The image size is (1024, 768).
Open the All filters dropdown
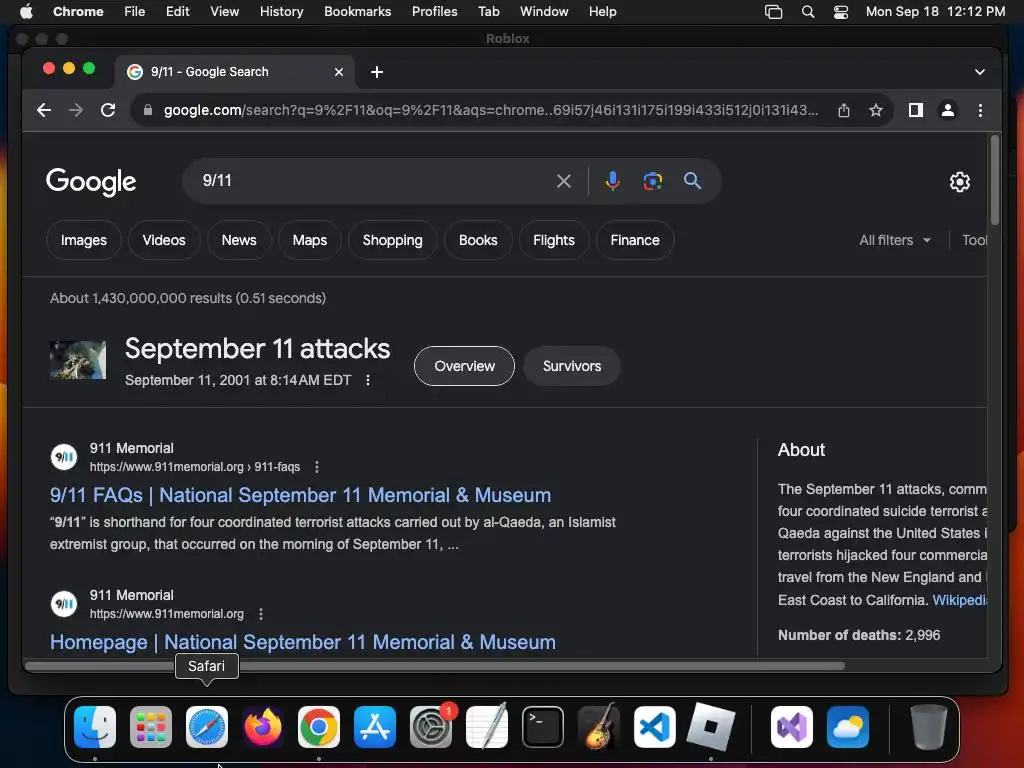click(x=895, y=240)
